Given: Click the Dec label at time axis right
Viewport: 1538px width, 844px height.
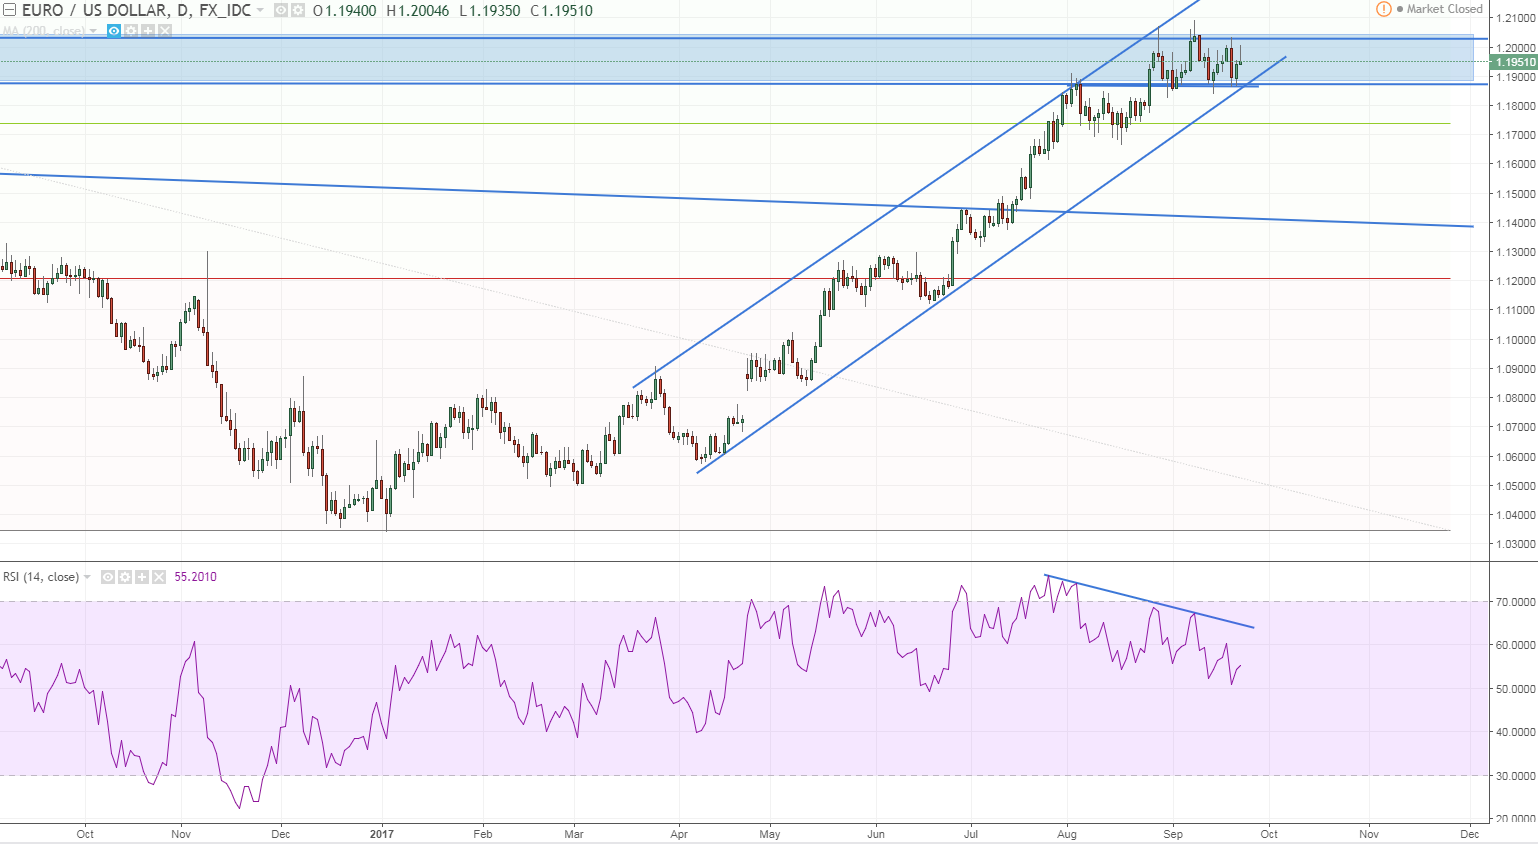Looking at the screenshot, I should coord(1469,834).
